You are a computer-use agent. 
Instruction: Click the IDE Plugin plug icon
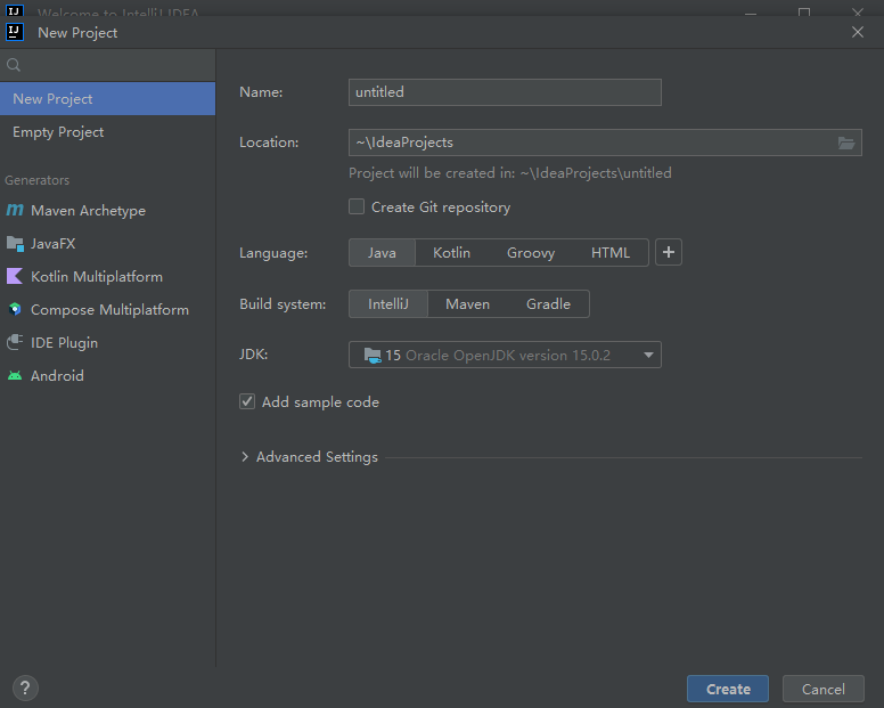tap(15, 343)
